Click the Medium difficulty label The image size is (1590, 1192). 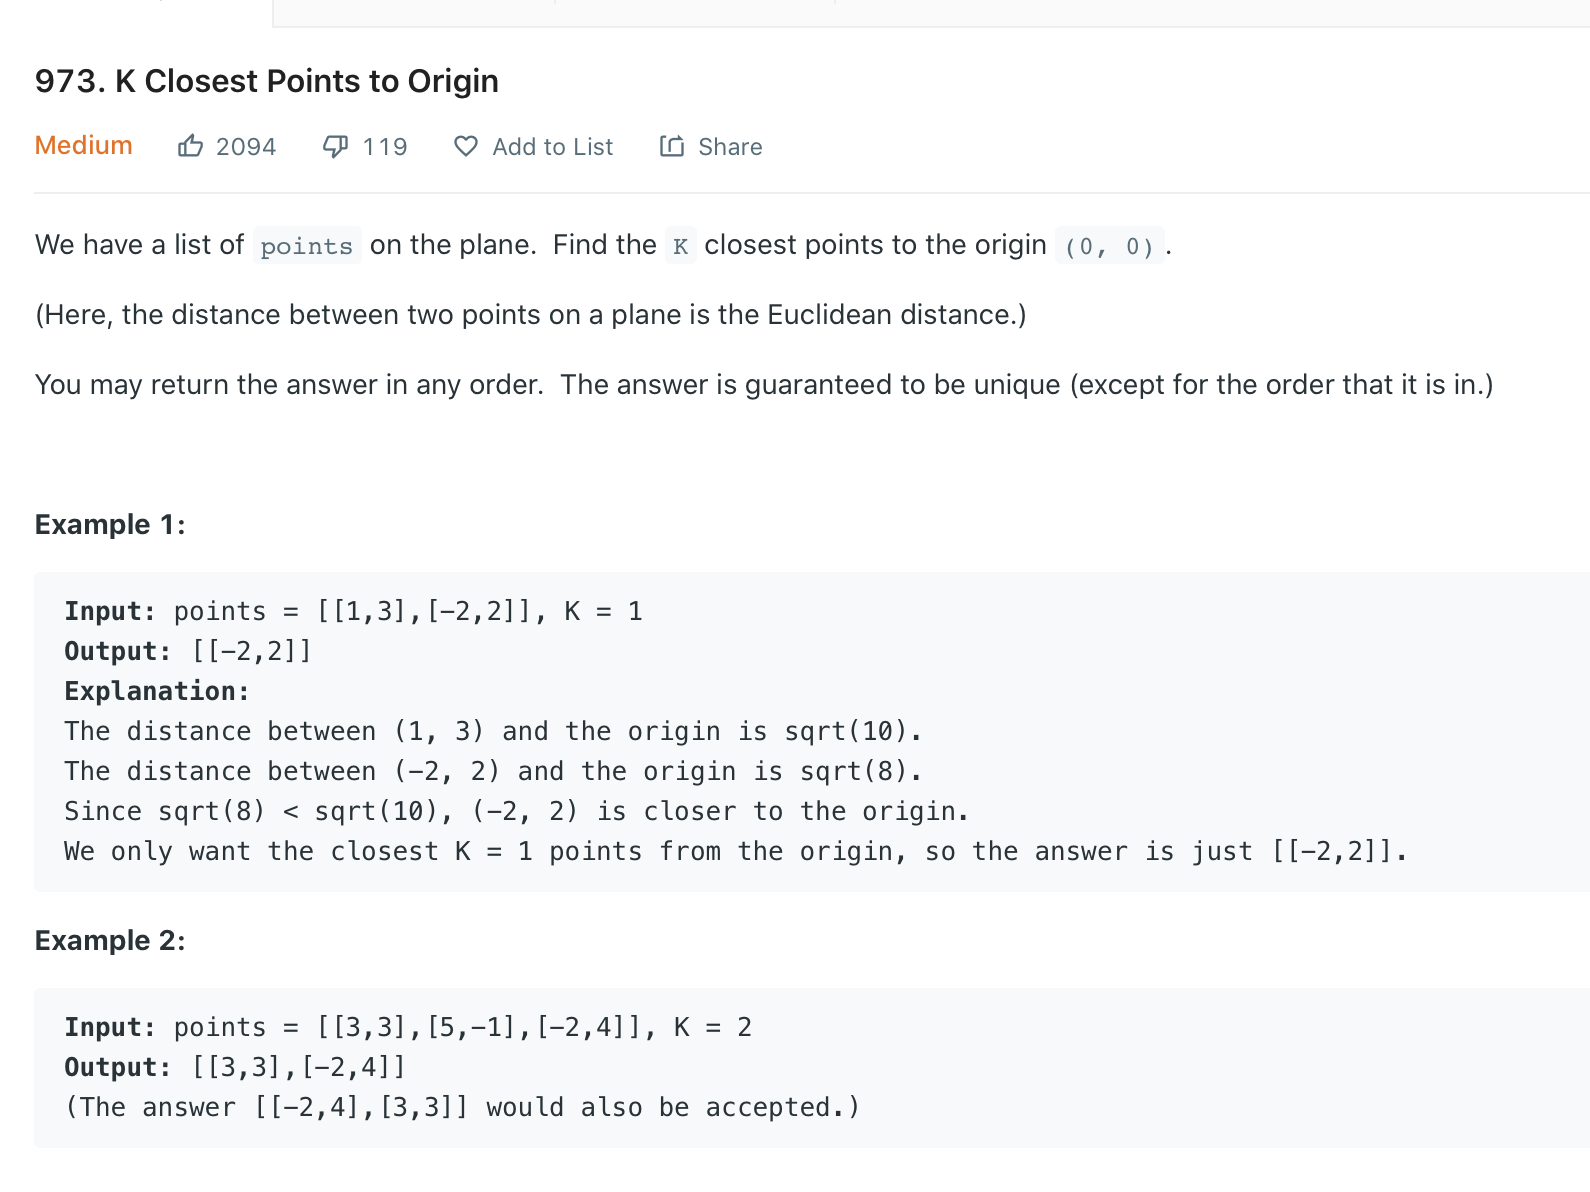coord(84,145)
